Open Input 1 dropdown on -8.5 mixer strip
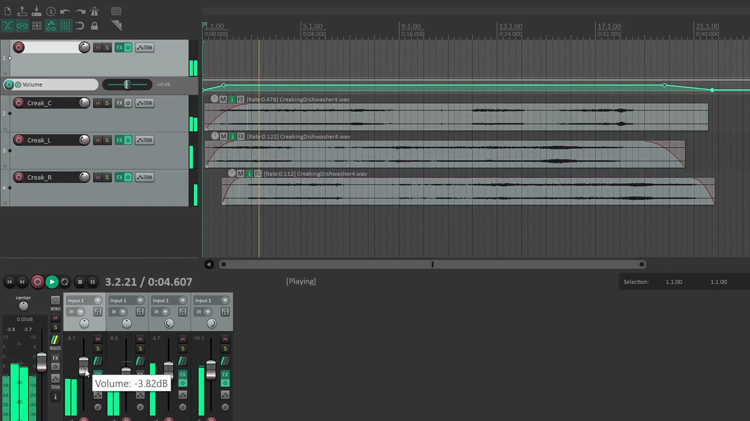The width and height of the screenshot is (750, 421). pos(140,300)
